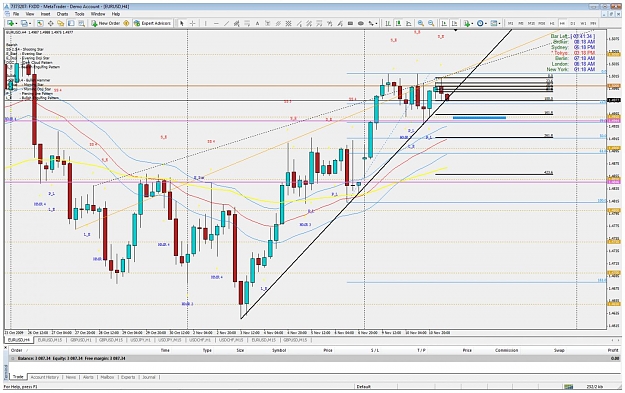Zoom out on the chart

431,24
